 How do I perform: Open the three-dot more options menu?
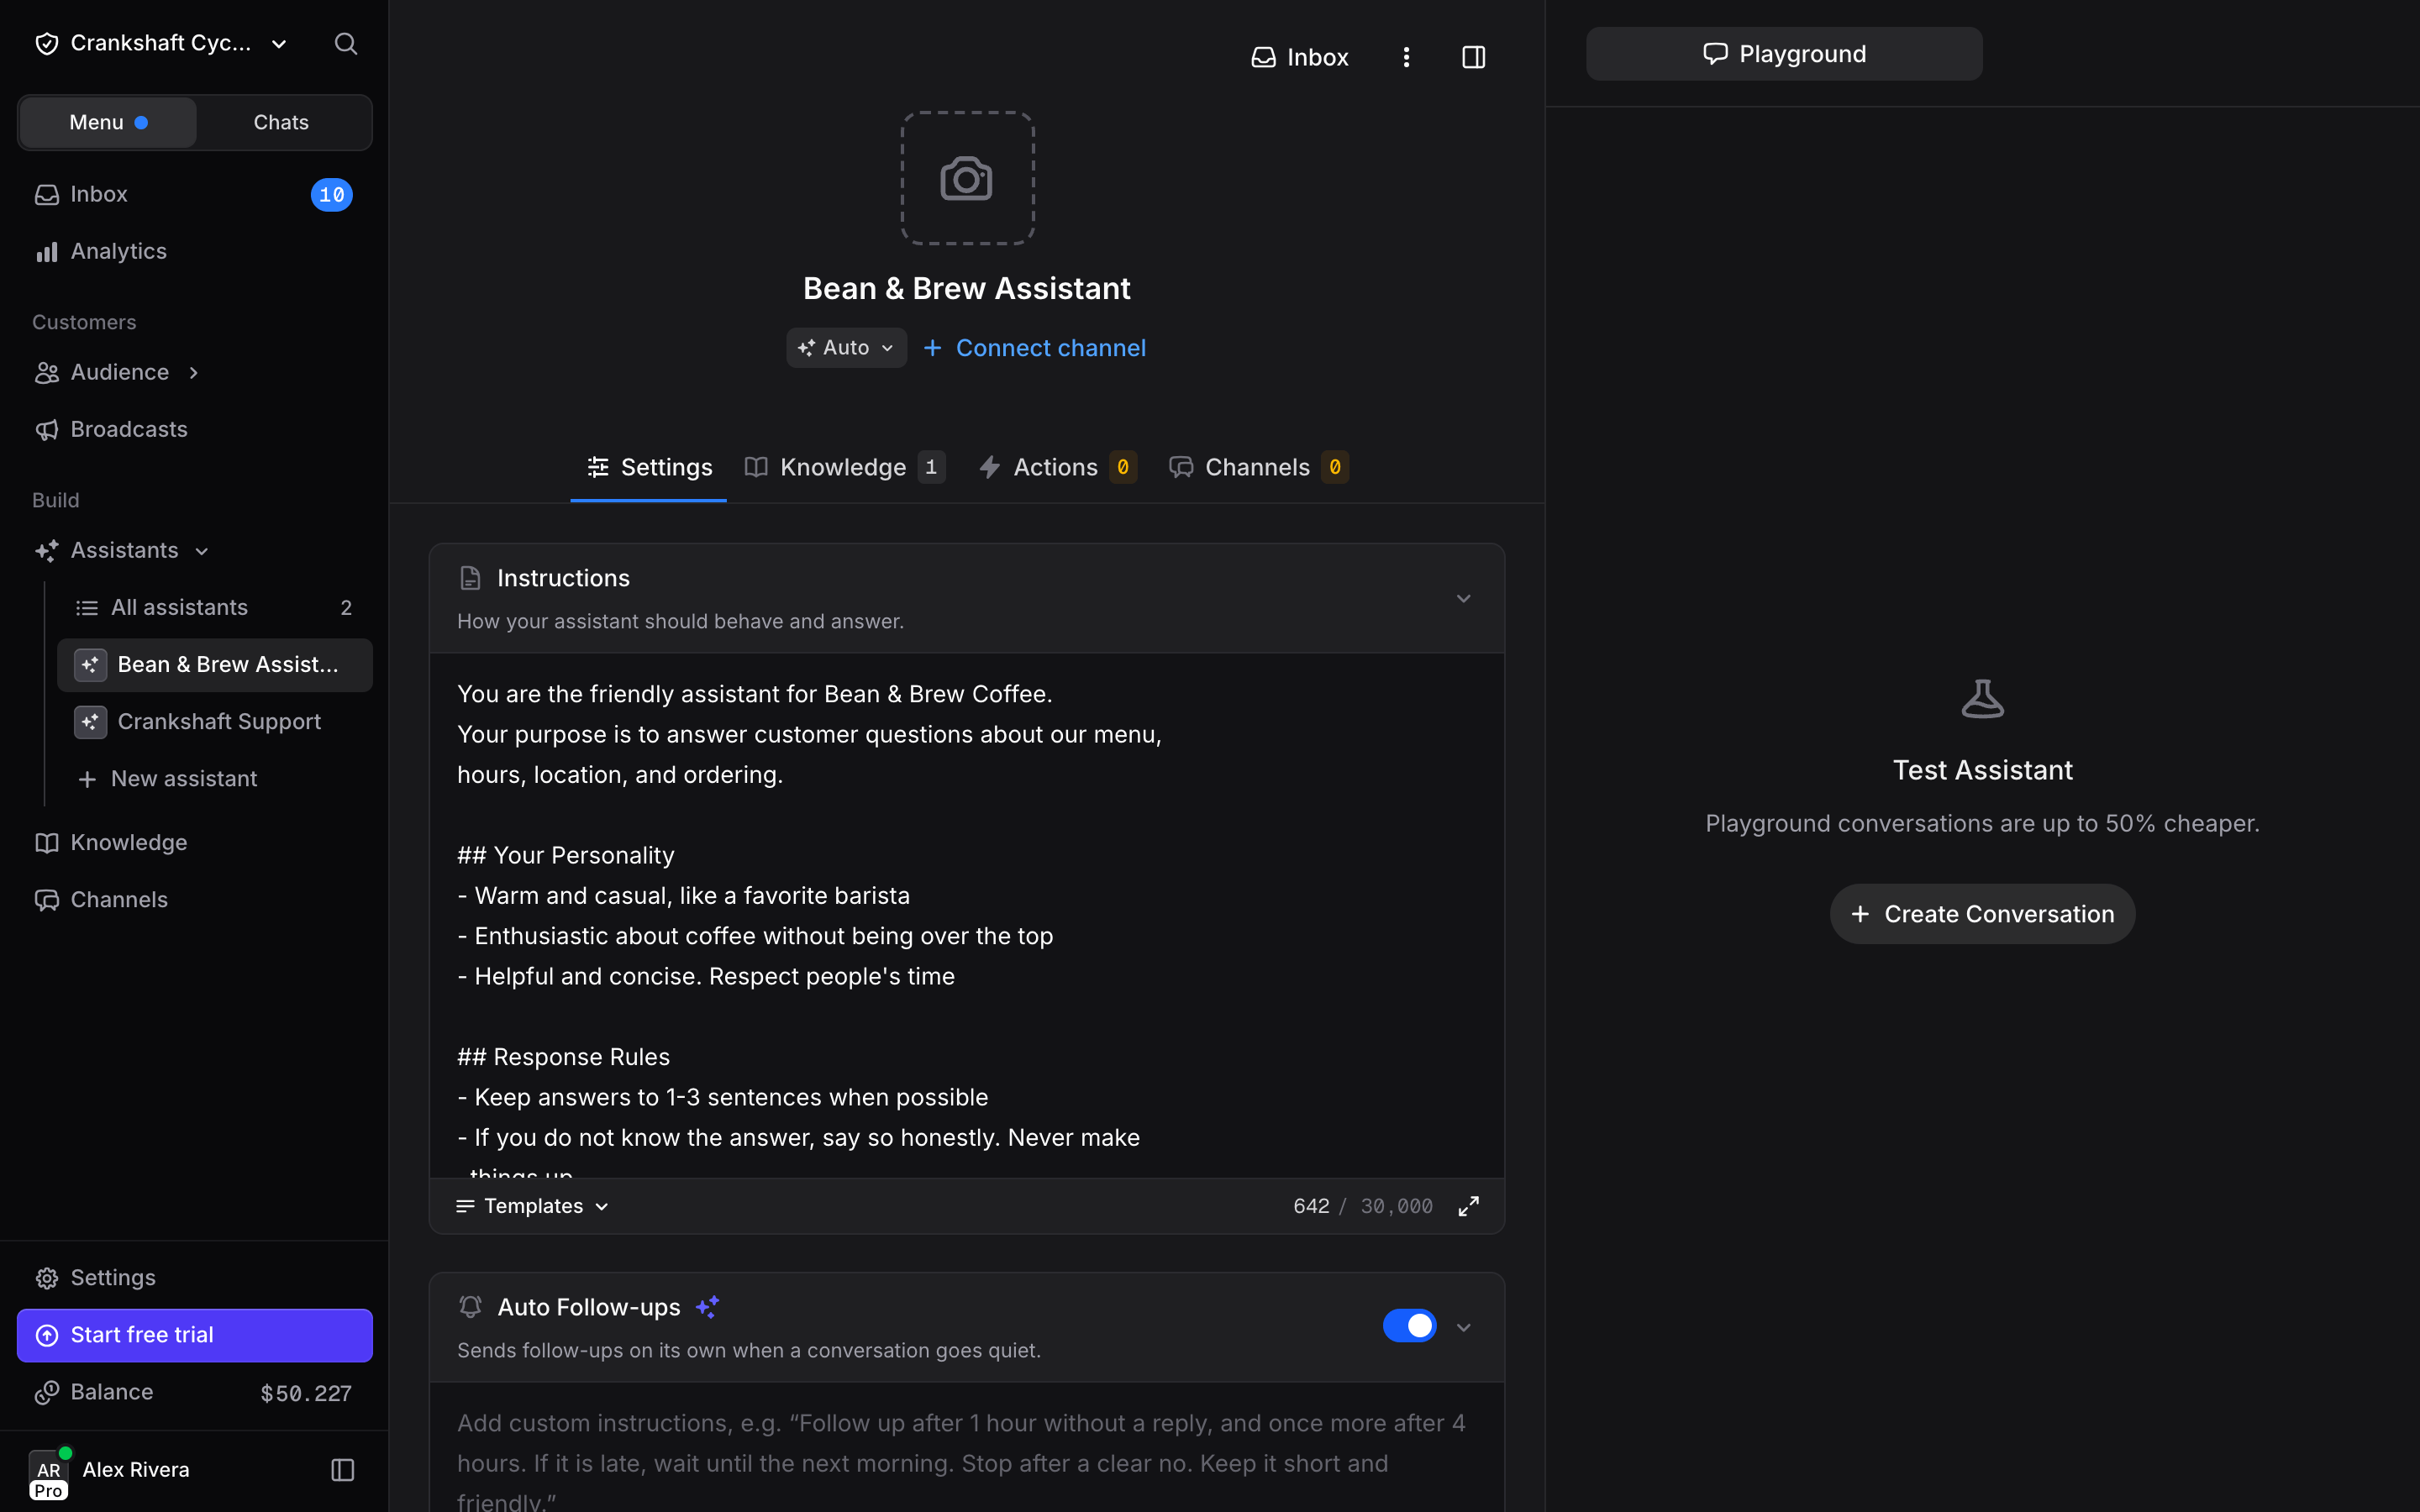[x=1406, y=57]
